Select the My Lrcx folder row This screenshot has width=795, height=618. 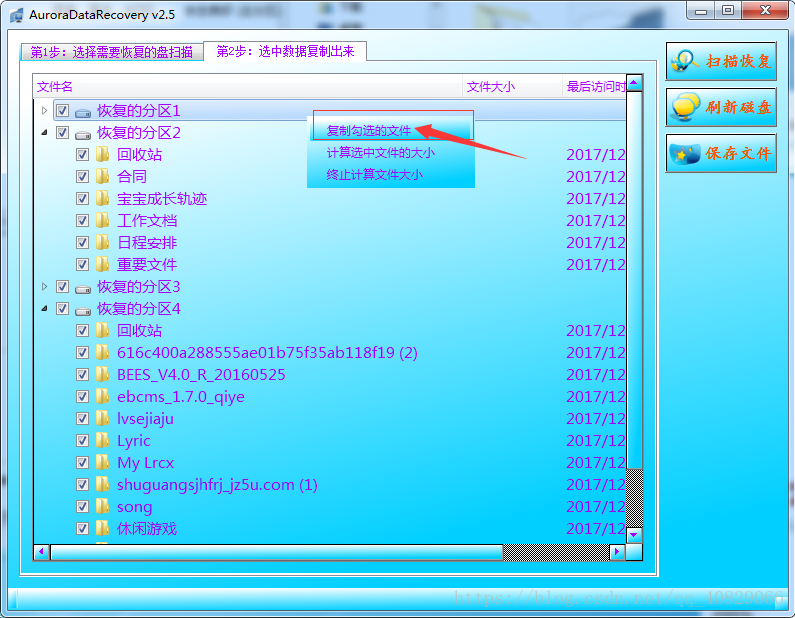(330, 462)
